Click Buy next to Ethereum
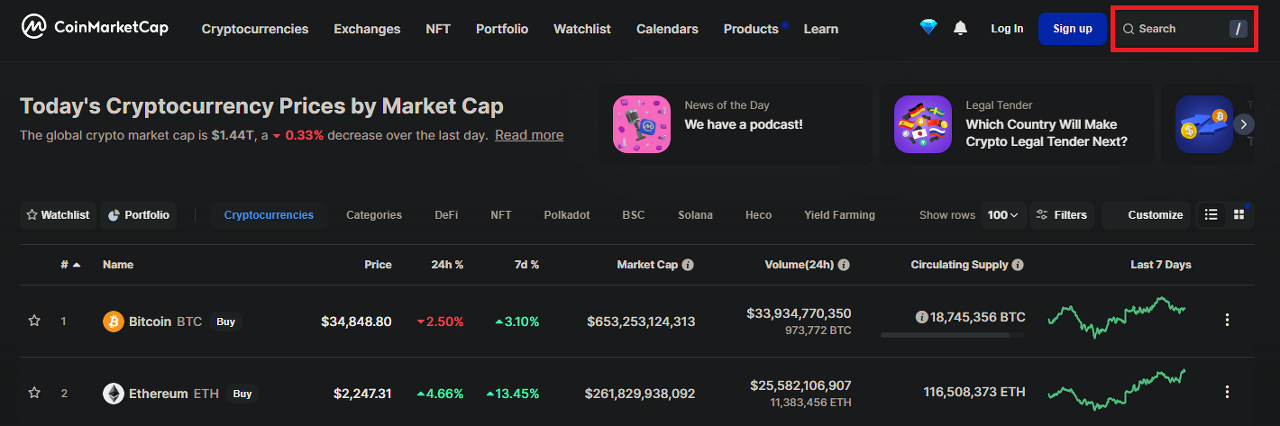This screenshot has height=426, width=1280. (x=242, y=393)
